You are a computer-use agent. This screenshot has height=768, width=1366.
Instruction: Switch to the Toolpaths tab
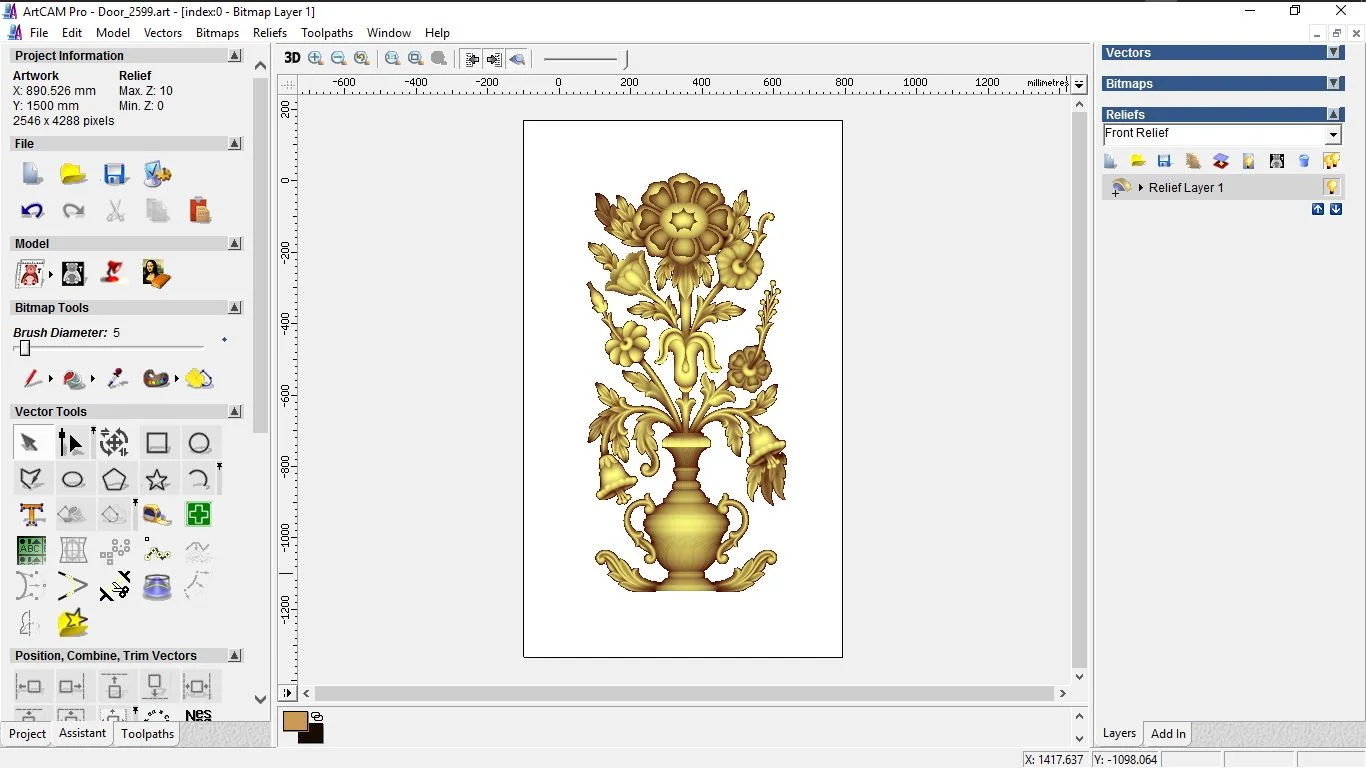click(x=147, y=734)
